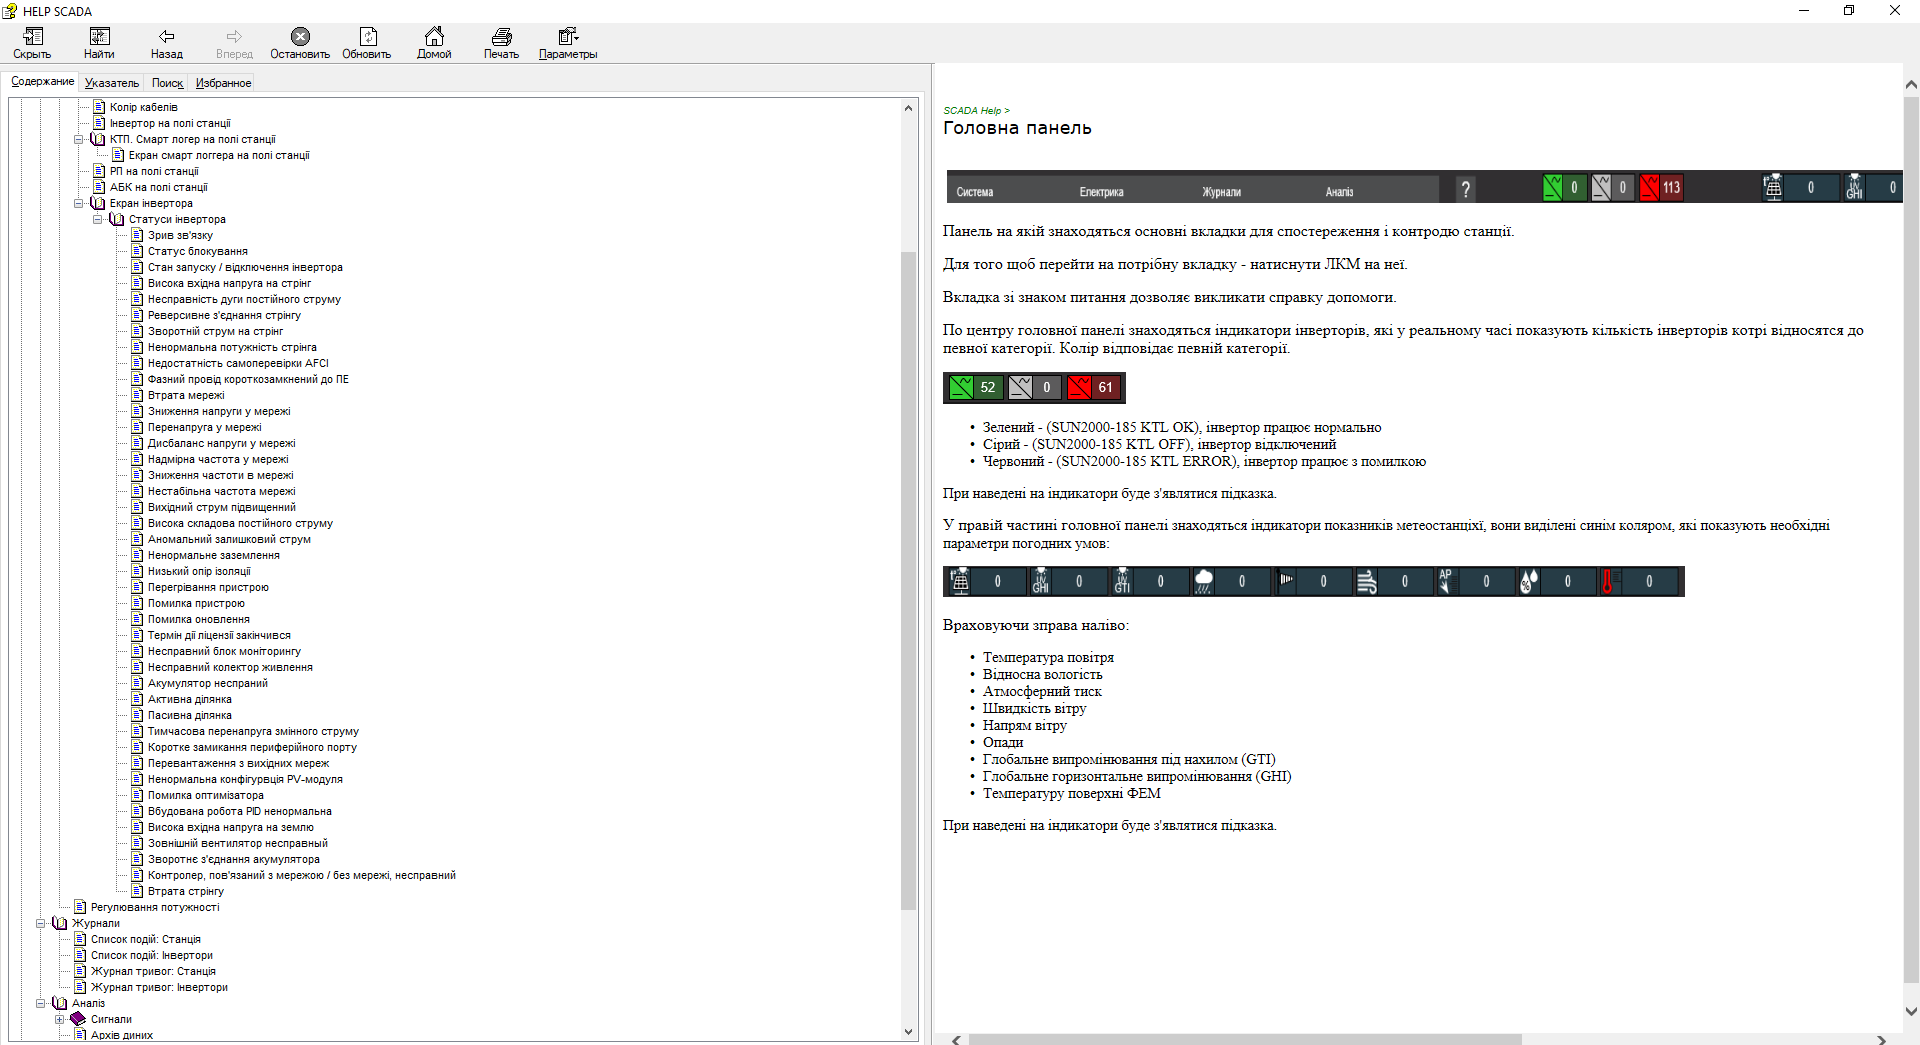This screenshot has width=1920, height=1045.
Task: Print topic with Печать icon
Action: pyautogui.click(x=501, y=43)
